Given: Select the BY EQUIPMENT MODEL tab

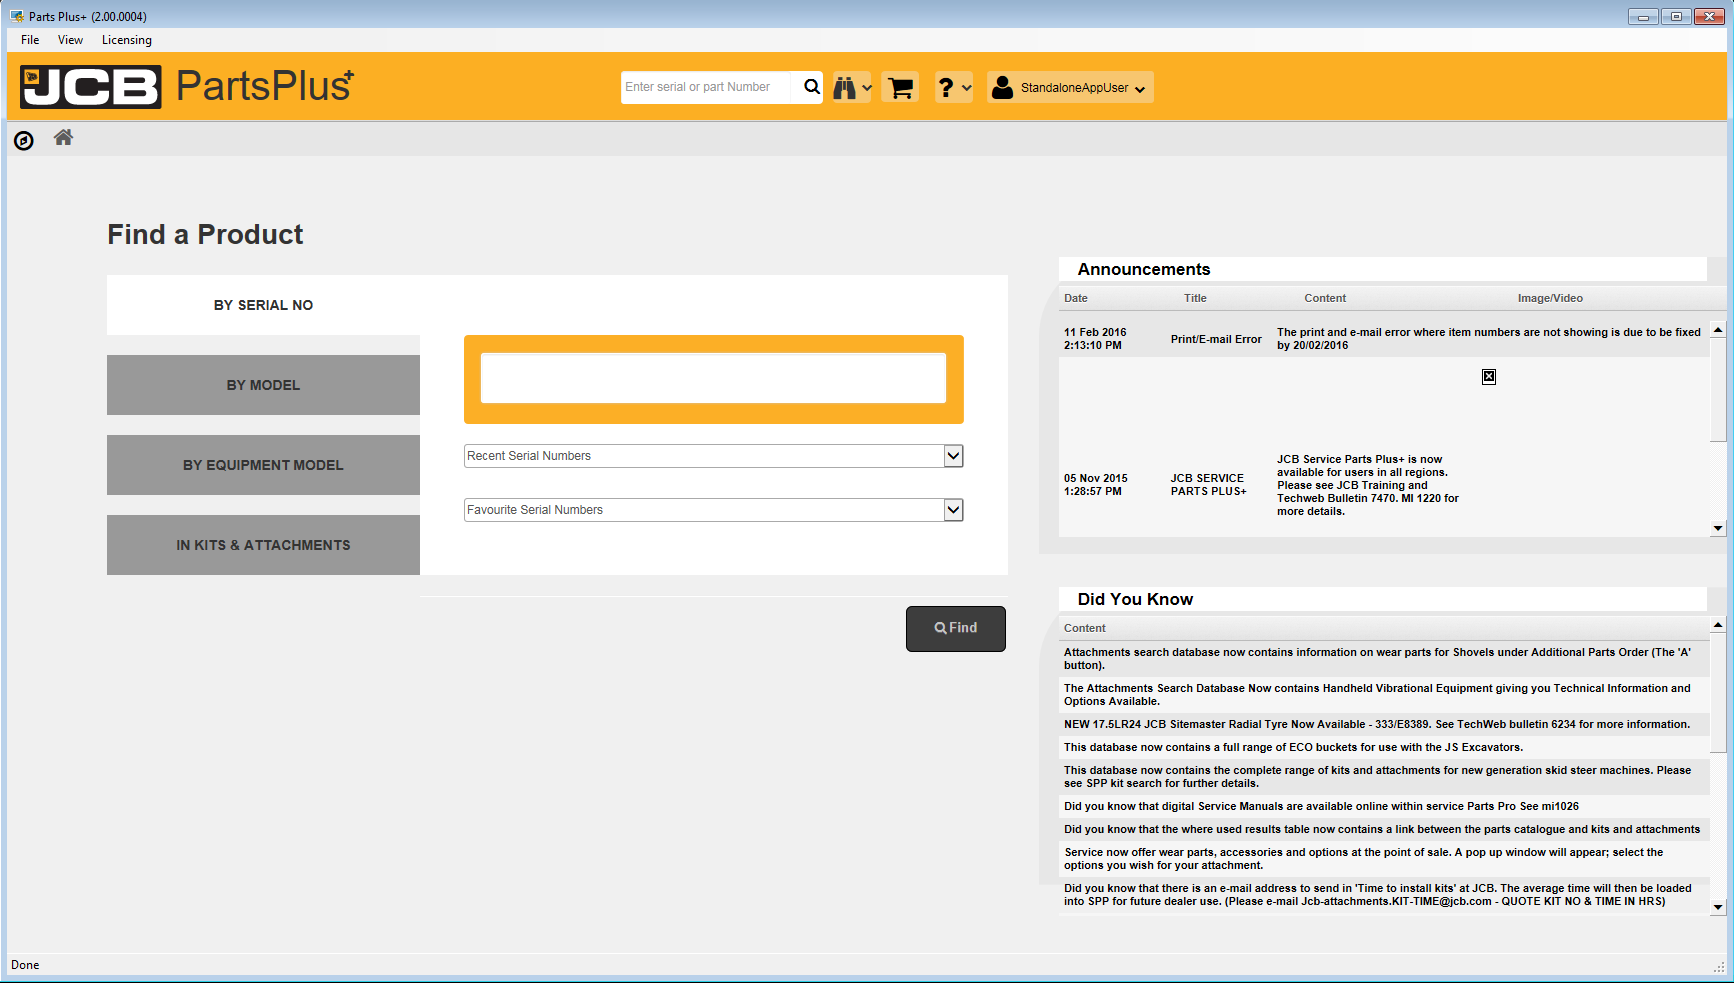Looking at the screenshot, I should tap(263, 465).
